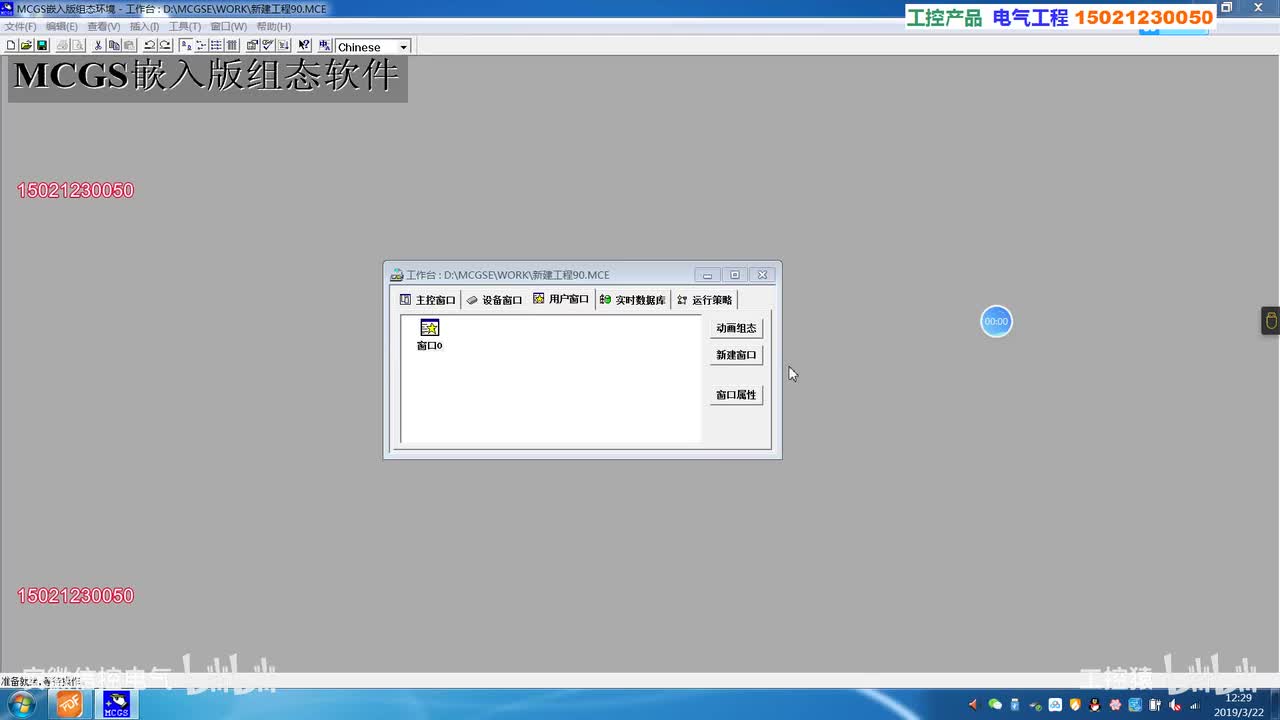Open the Chinese language dropdown

[x=404, y=47]
